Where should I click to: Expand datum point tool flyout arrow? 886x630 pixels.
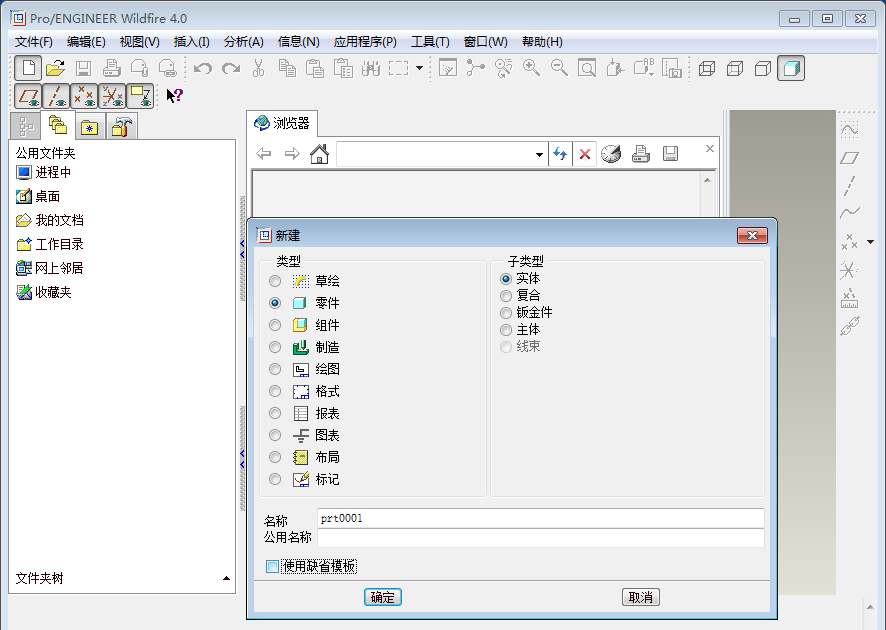[x=871, y=242]
